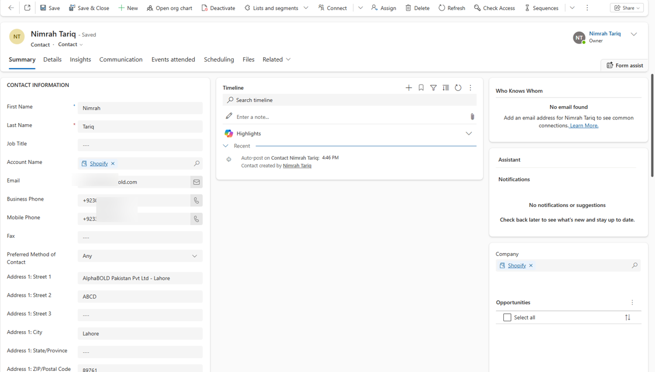
Task: Click the Last Name field
Action: point(140,126)
